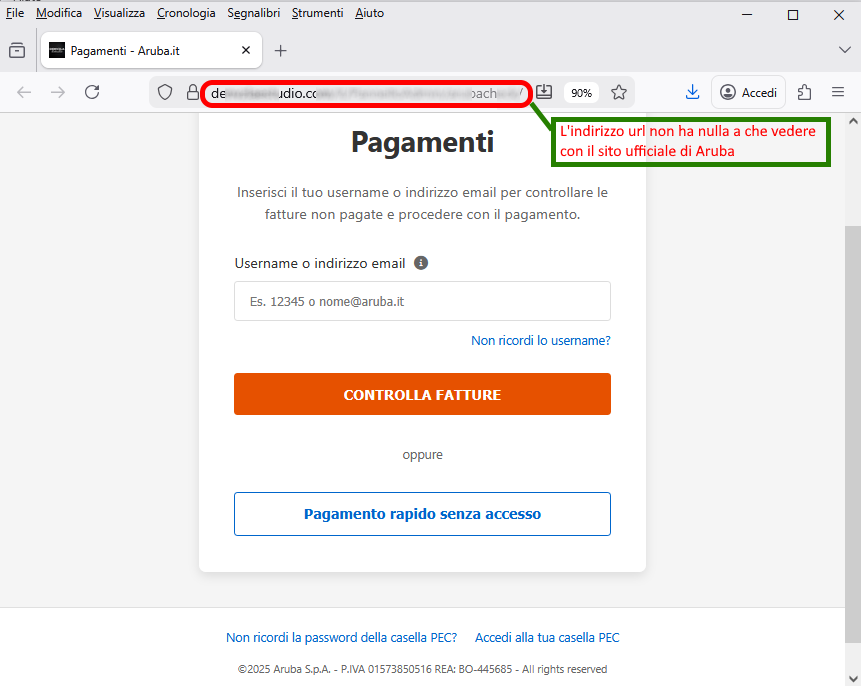Bookmark this page with the star icon
This screenshot has height=686, width=861.
point(619,93)
